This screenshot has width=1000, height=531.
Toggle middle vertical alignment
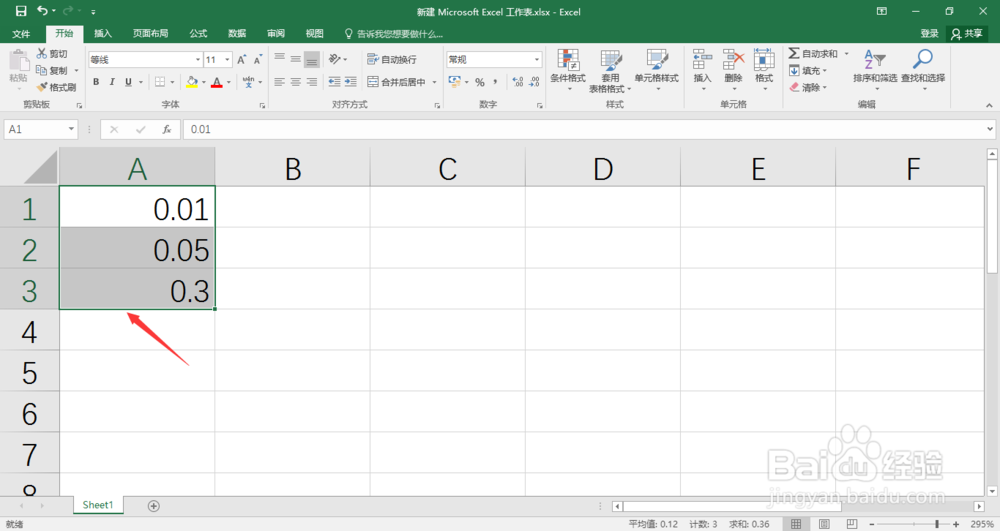(295, 59)
